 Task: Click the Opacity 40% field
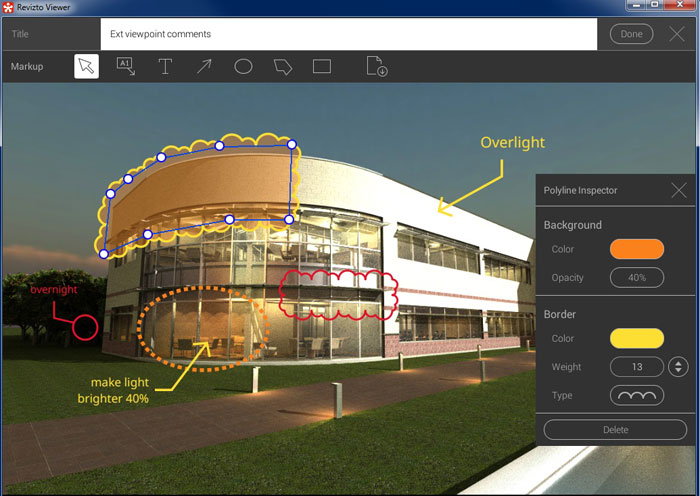pos(637,278)
